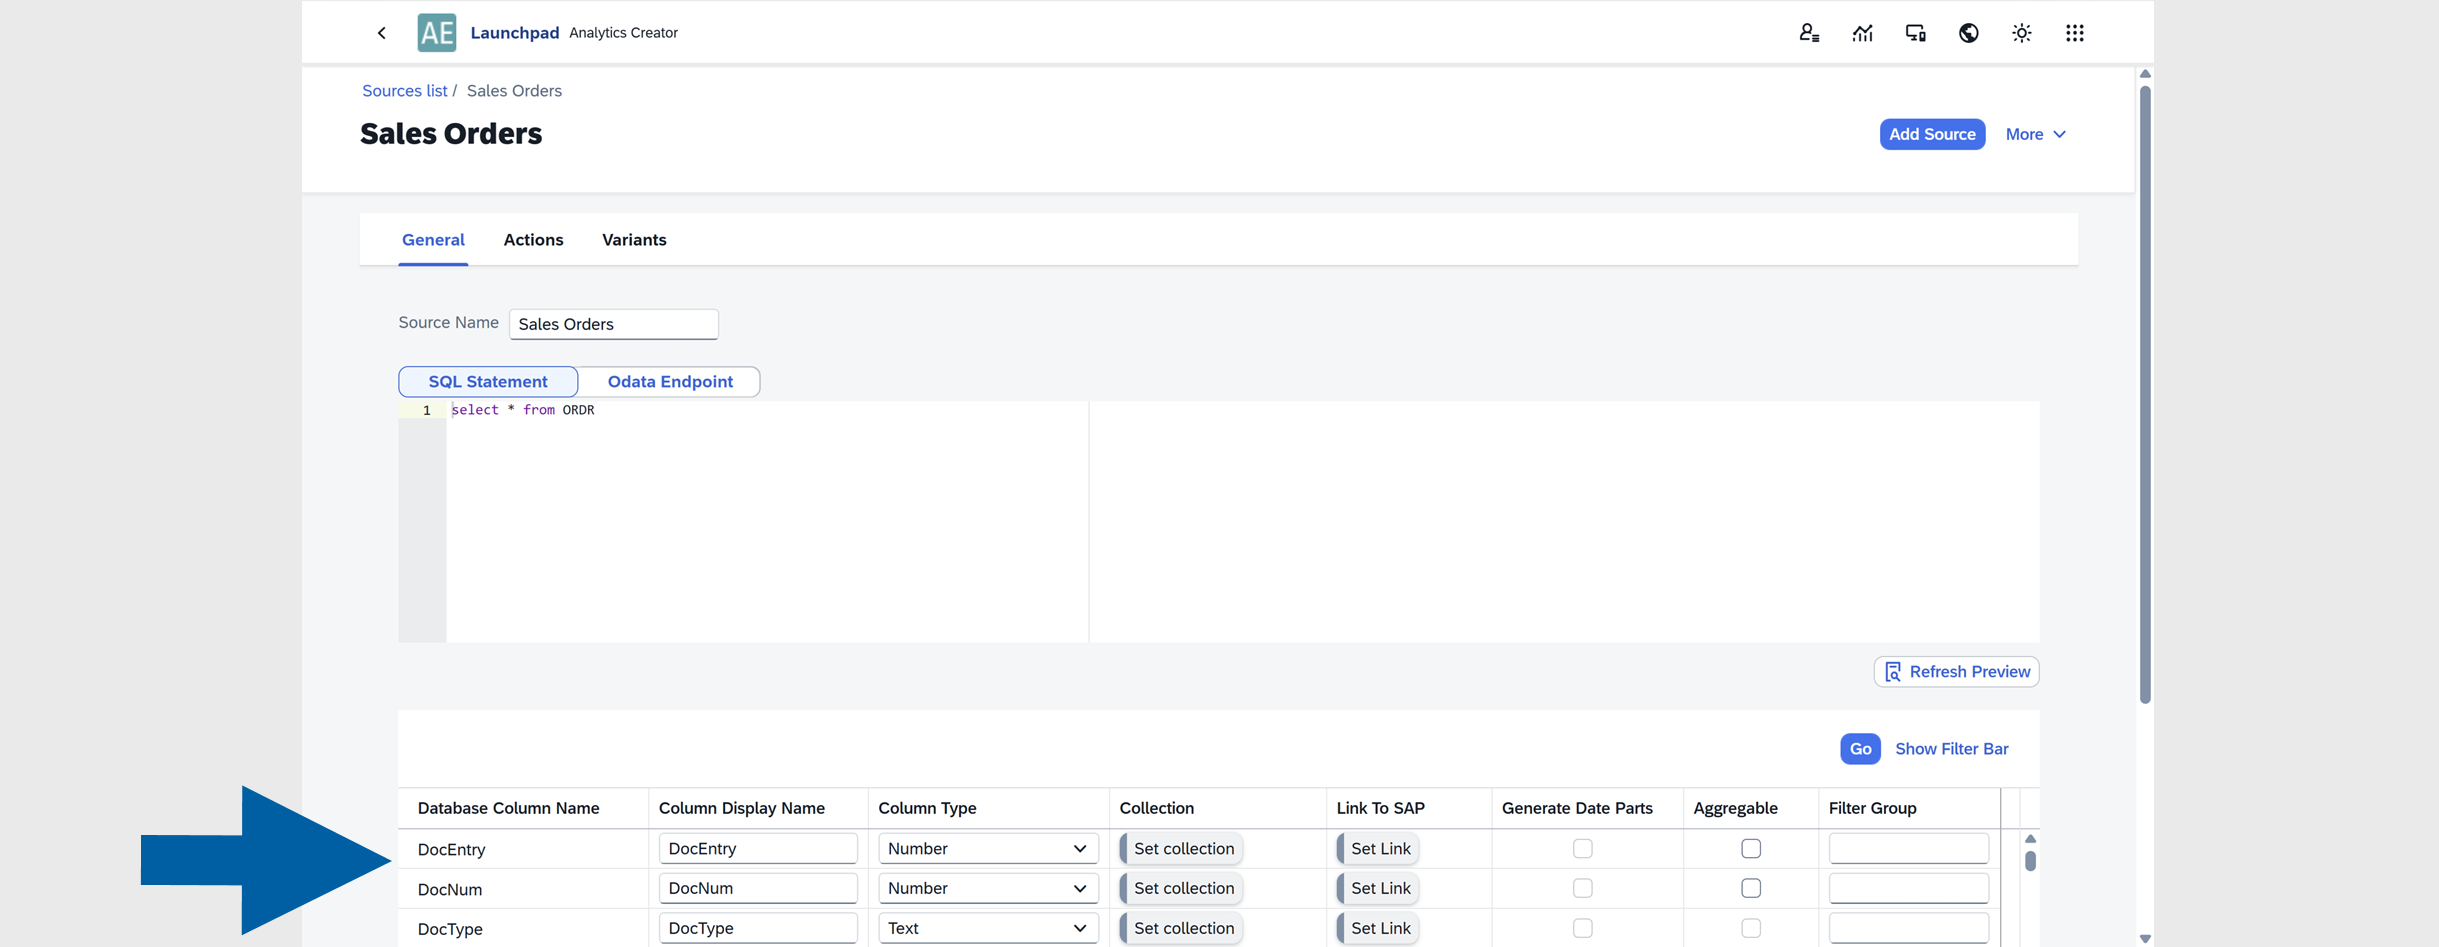
Task: Open the Variants tab
Action: coord(634,239)
